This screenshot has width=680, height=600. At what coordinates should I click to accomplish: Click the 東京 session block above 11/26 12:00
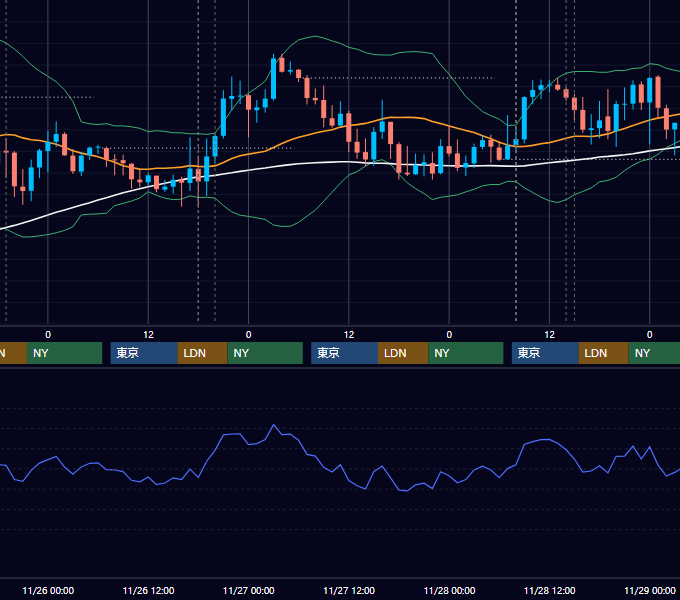144,353
